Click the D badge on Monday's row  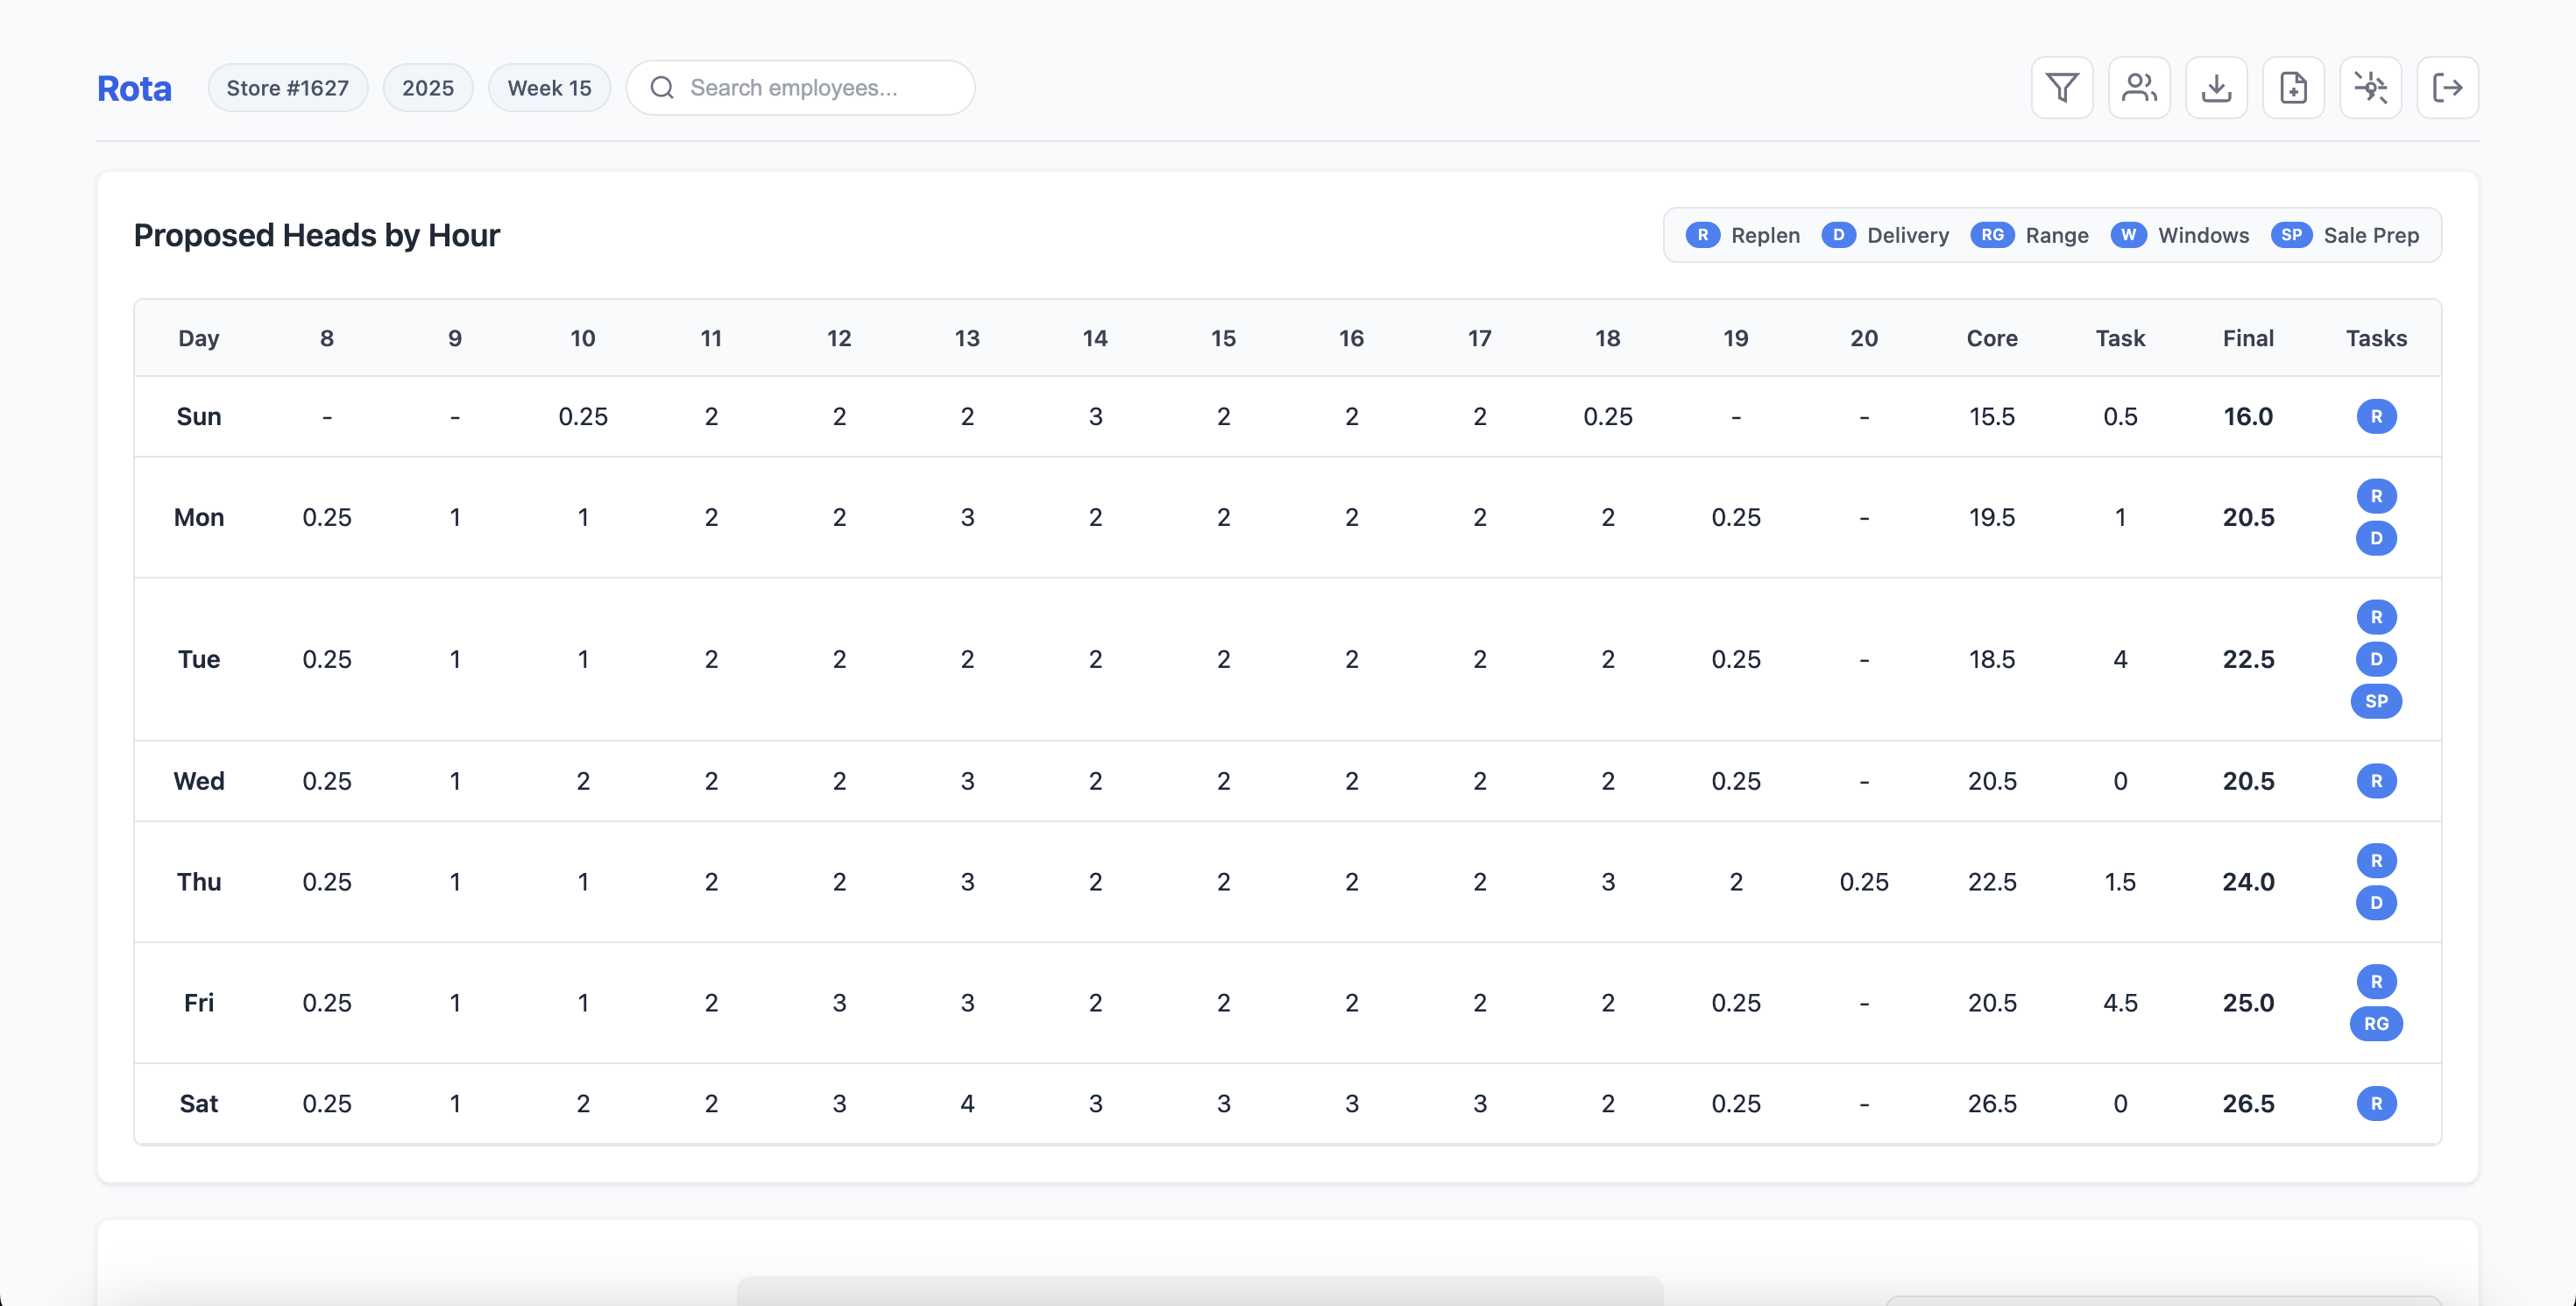[x=2378, y=538]
